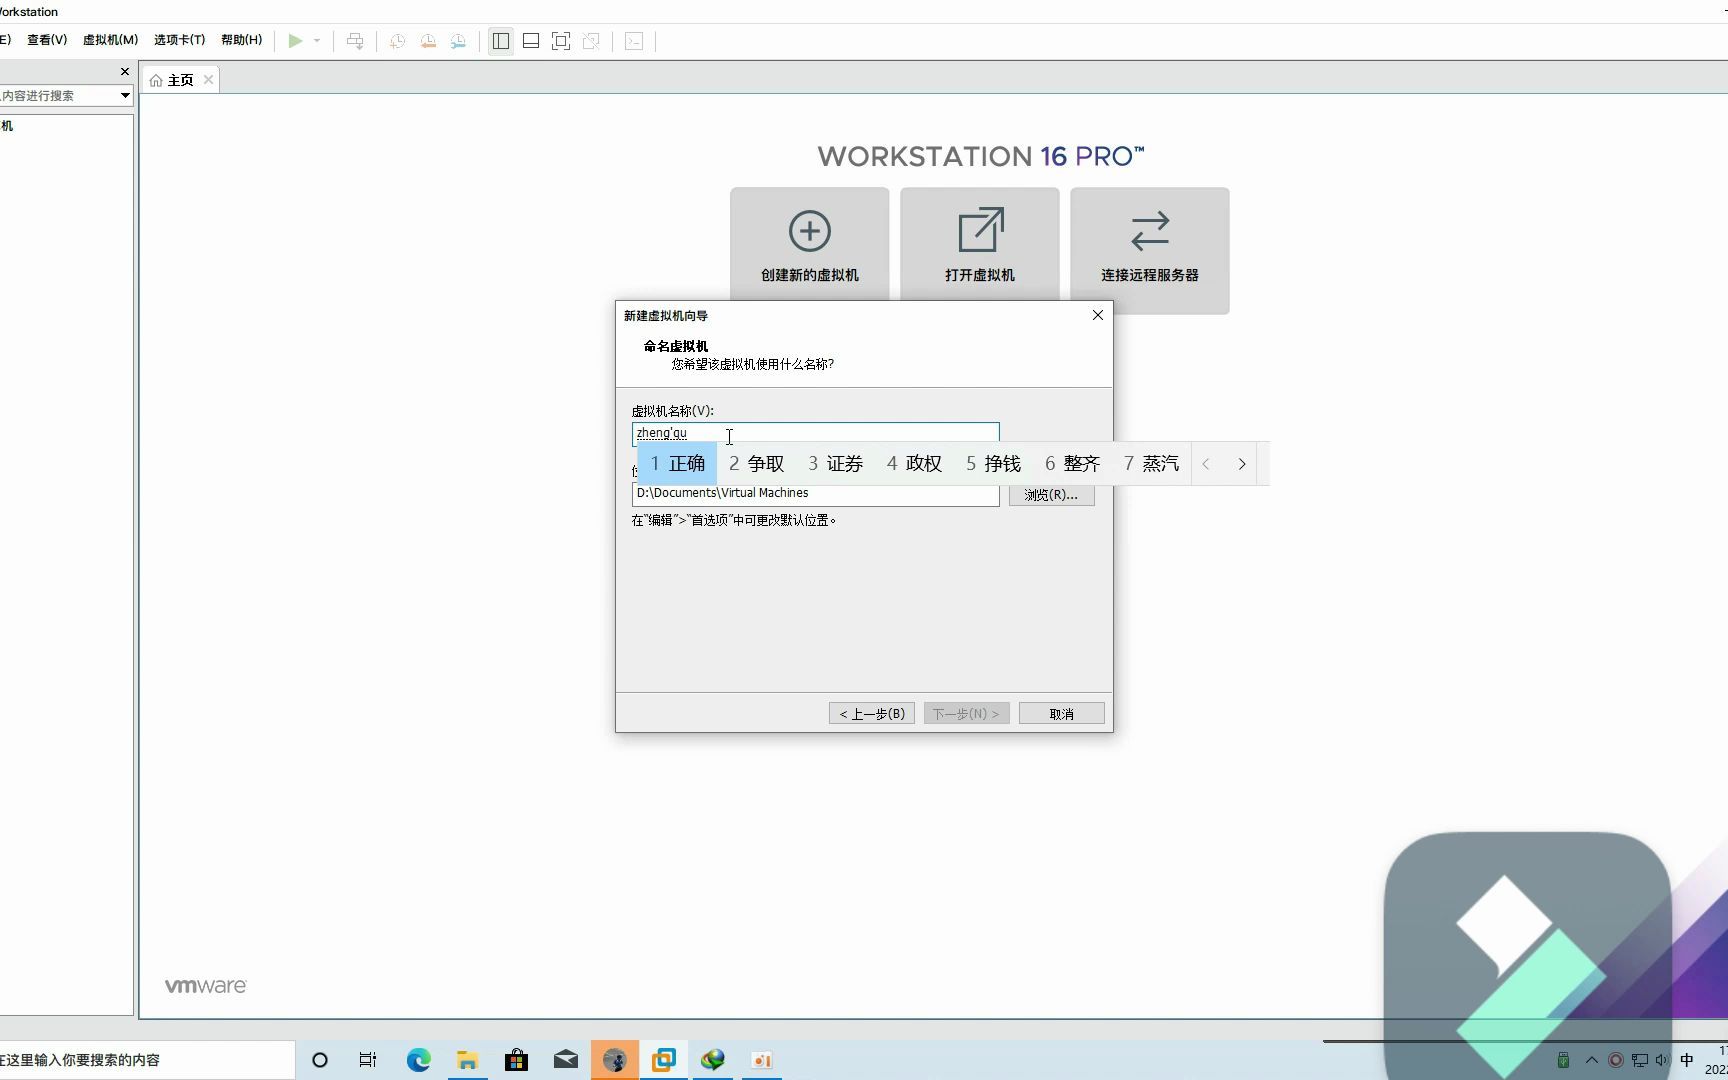
Task: Open the VMware Workstation taskbar icon
Action: click(x=663, y=1059)
